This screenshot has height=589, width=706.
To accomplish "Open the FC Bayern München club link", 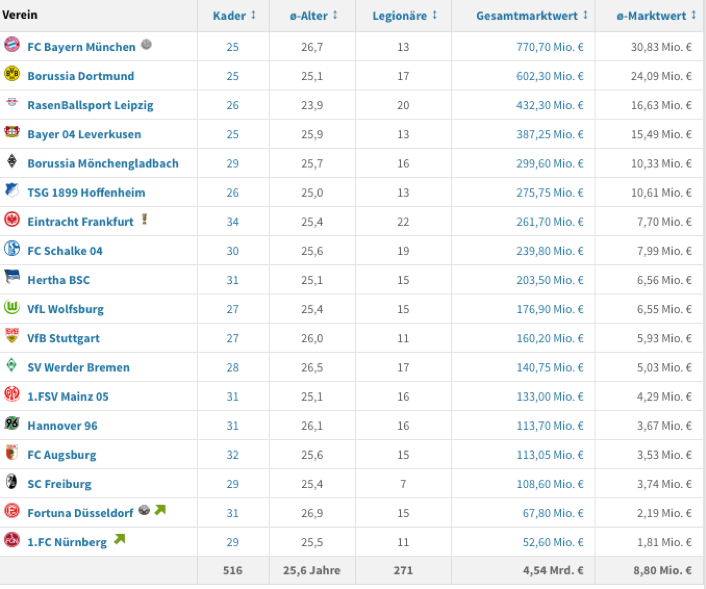I will click(81, 47).
